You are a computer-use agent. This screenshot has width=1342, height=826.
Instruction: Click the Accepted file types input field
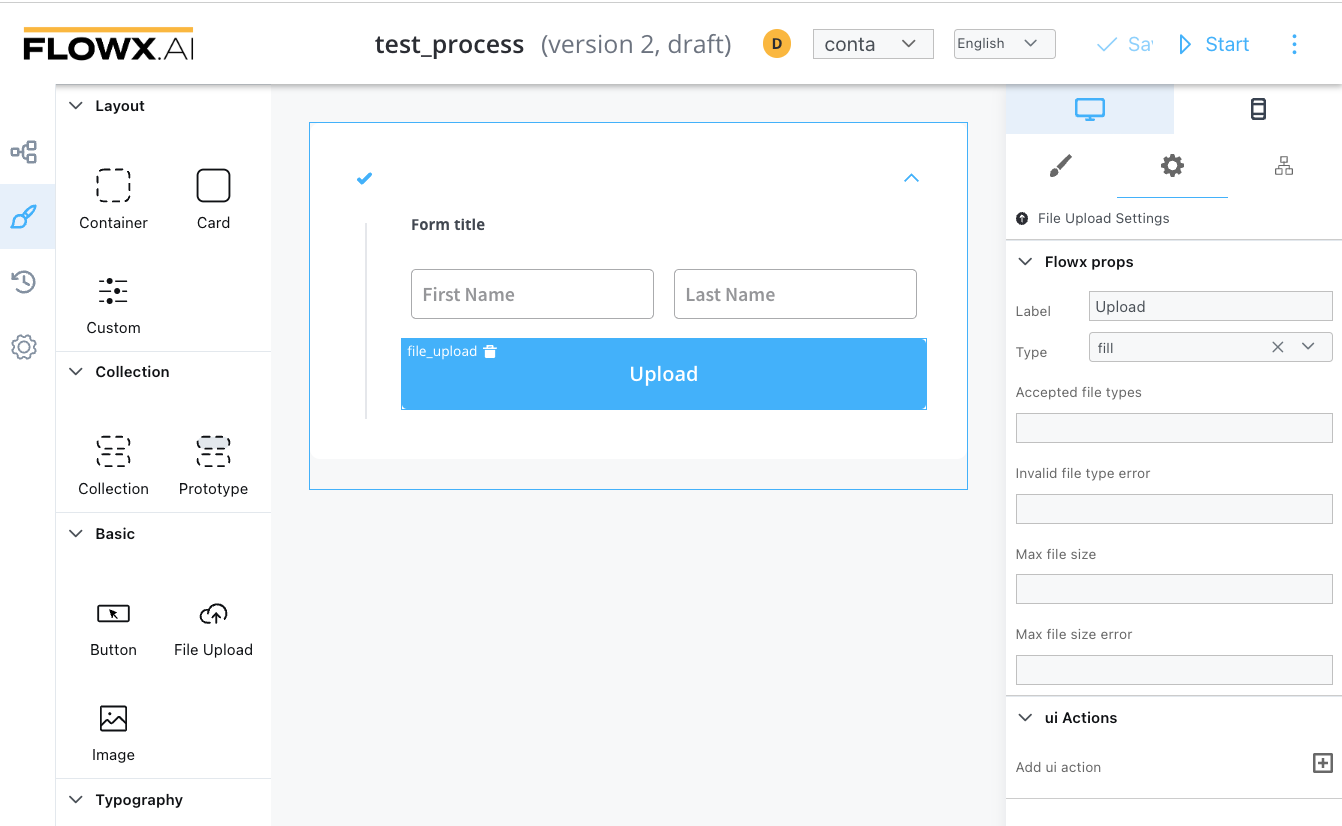pyautogui.click(x=1173, y=428)
